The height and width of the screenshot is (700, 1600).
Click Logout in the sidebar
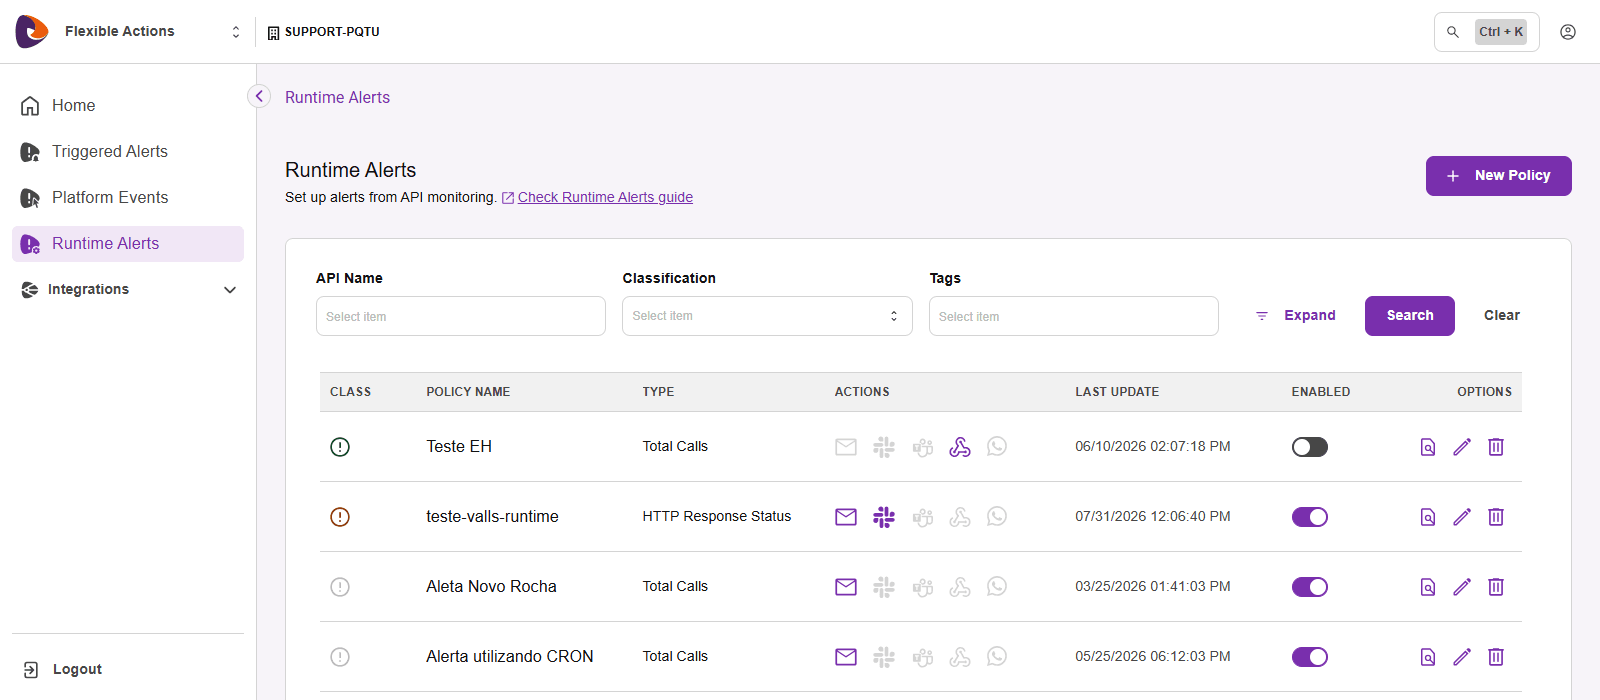click(x=62, y=670)
